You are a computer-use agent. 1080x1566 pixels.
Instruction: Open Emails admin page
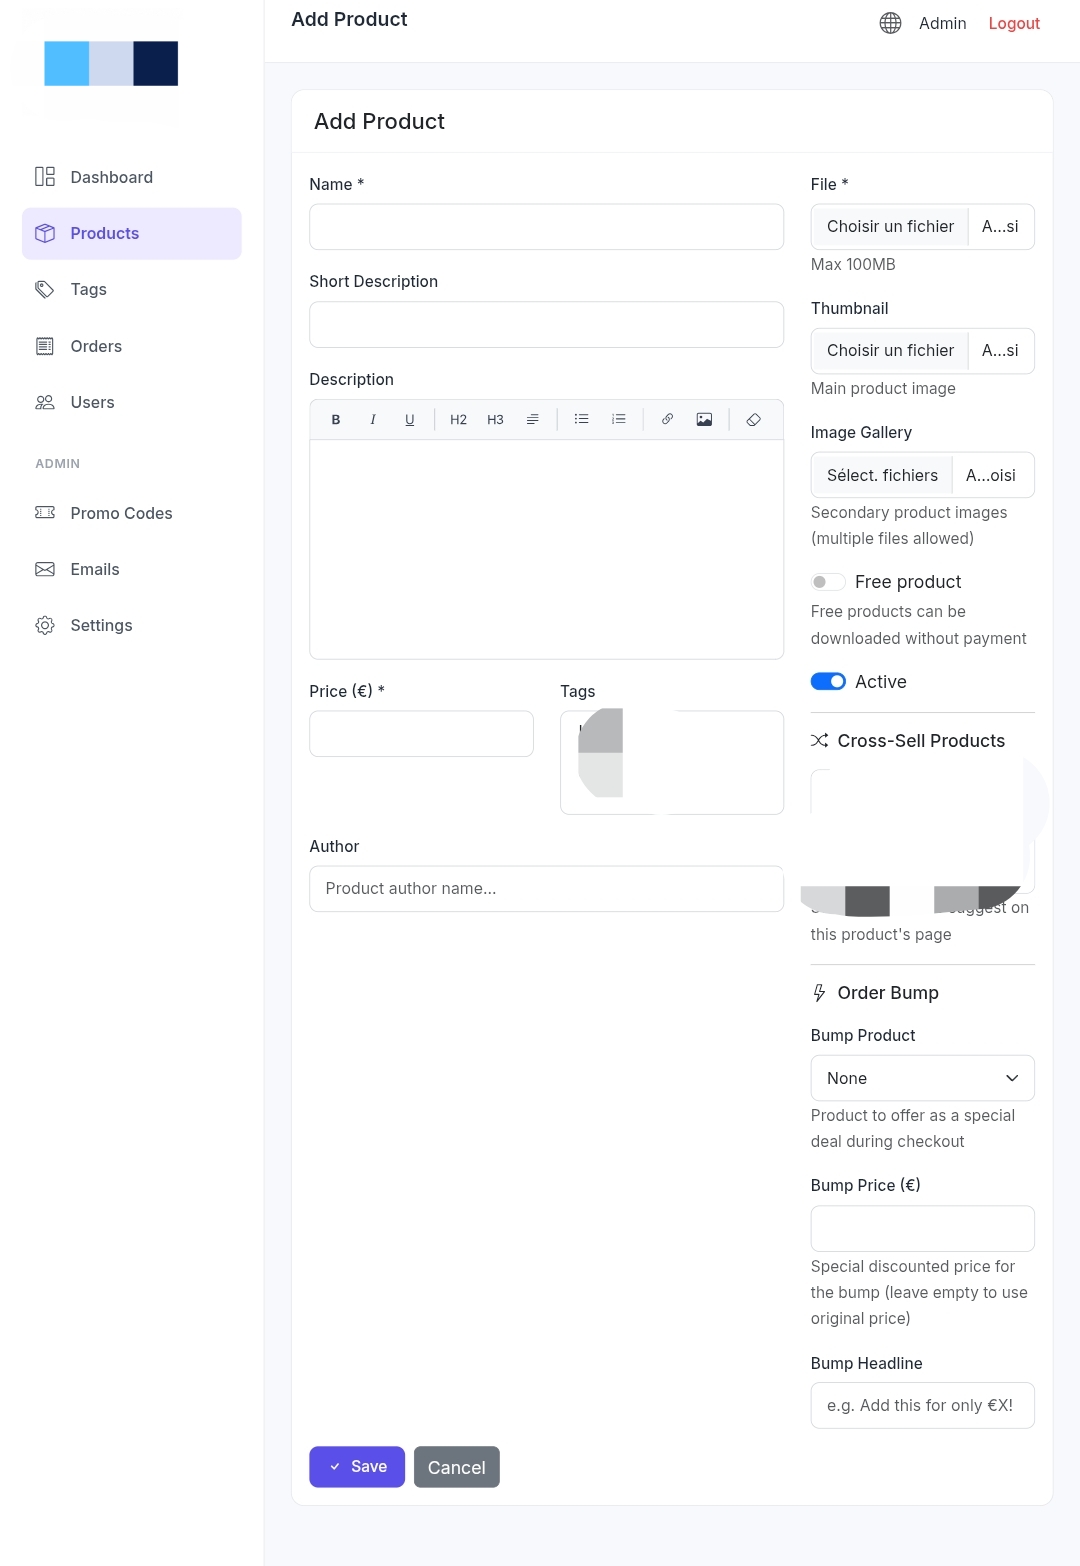click(x=132, y=569)
